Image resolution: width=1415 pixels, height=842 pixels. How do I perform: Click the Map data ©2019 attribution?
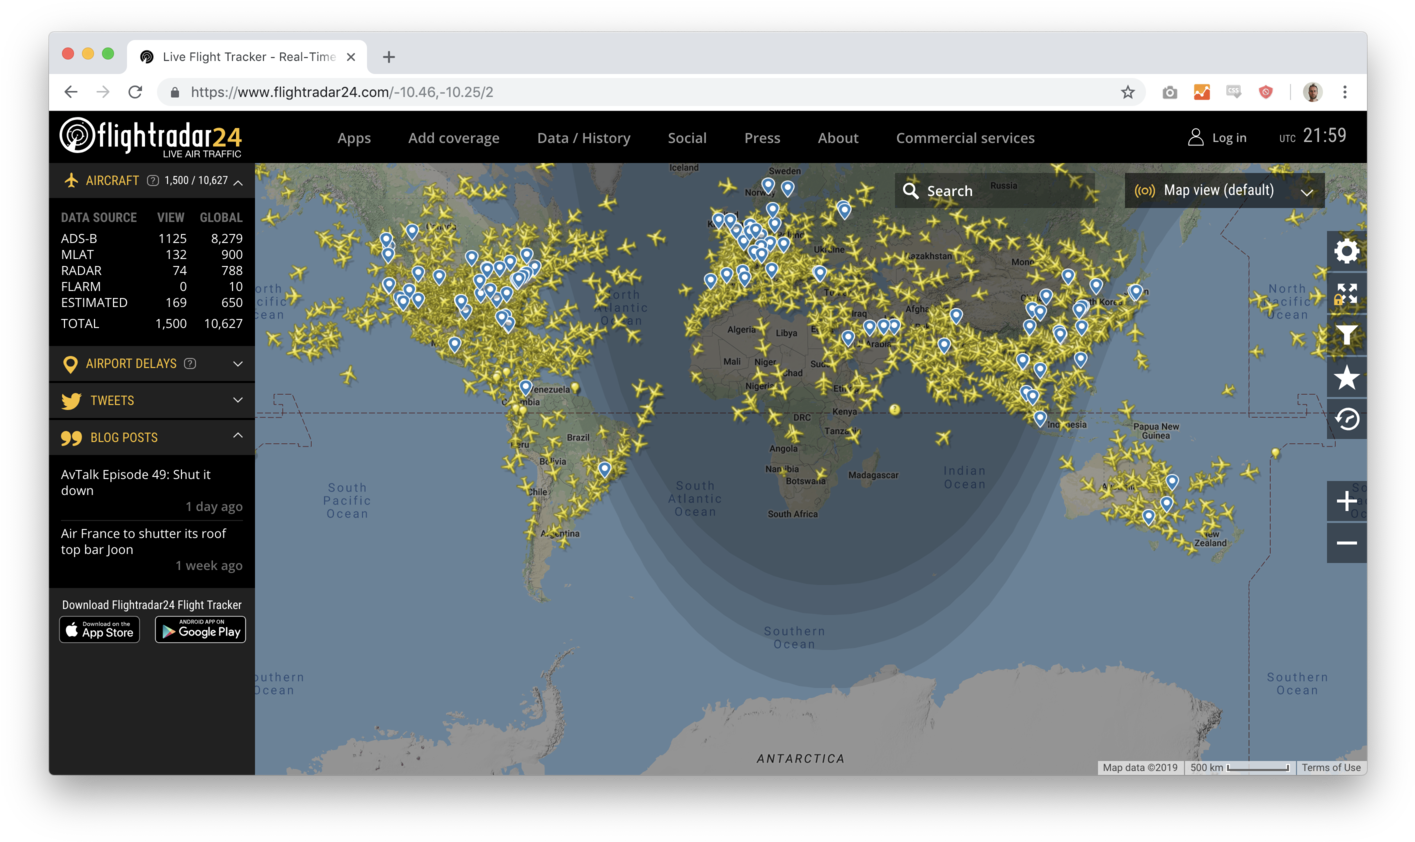(1140, 768)
